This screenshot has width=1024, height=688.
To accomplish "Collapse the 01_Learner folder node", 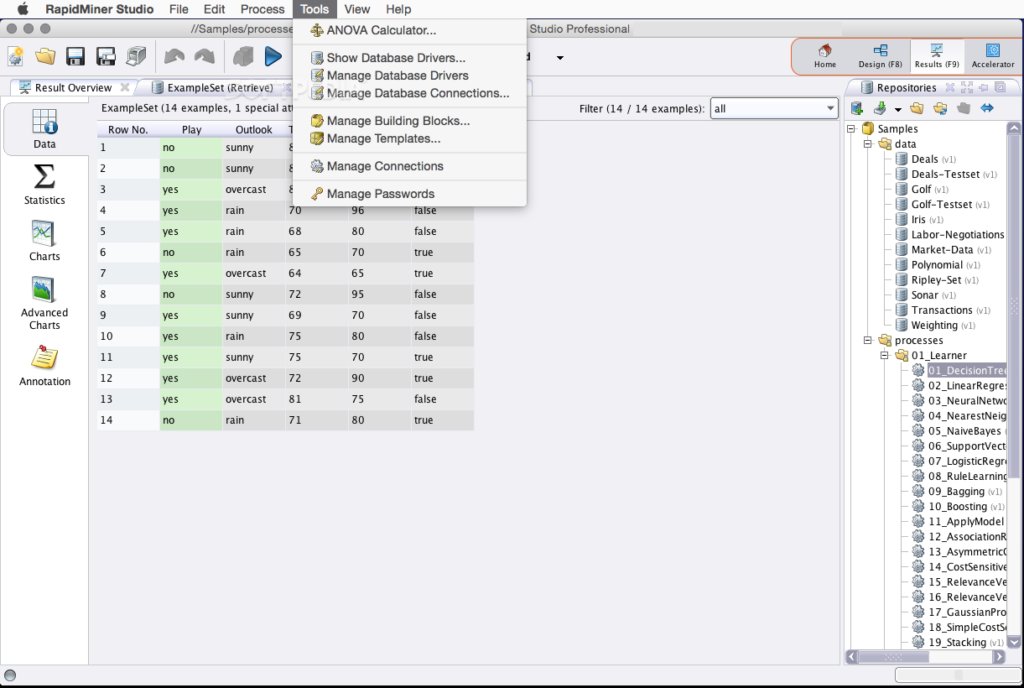I will click(884, 355).
